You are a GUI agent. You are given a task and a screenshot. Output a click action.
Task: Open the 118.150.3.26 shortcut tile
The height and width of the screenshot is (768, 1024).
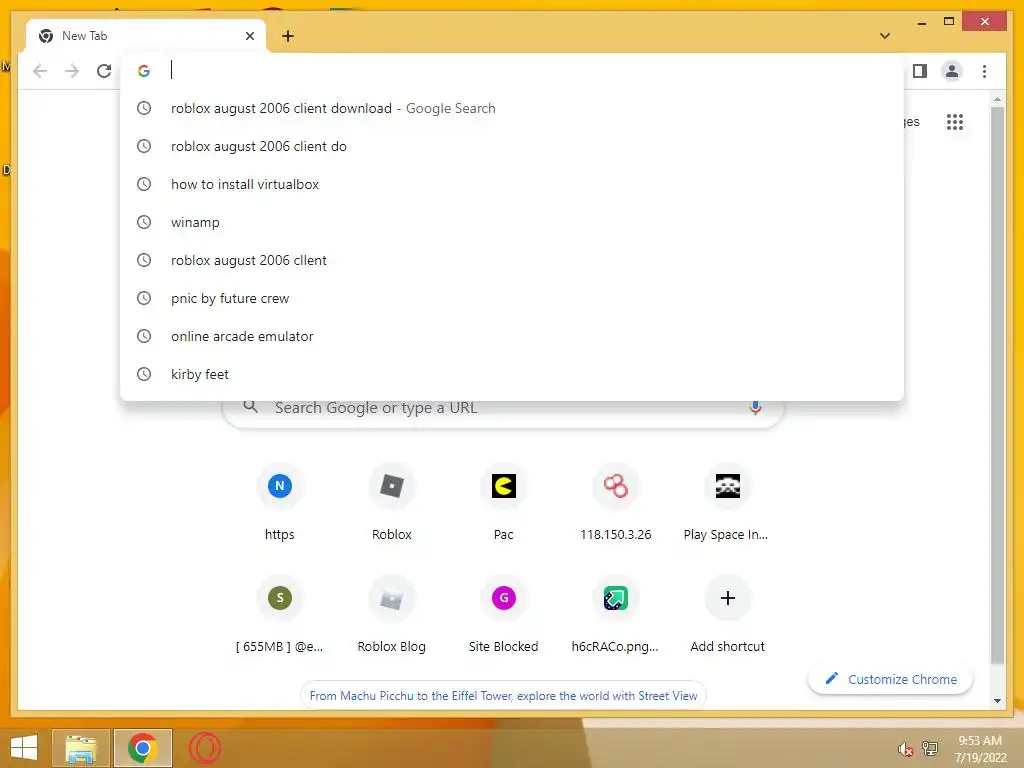(616, 503)
